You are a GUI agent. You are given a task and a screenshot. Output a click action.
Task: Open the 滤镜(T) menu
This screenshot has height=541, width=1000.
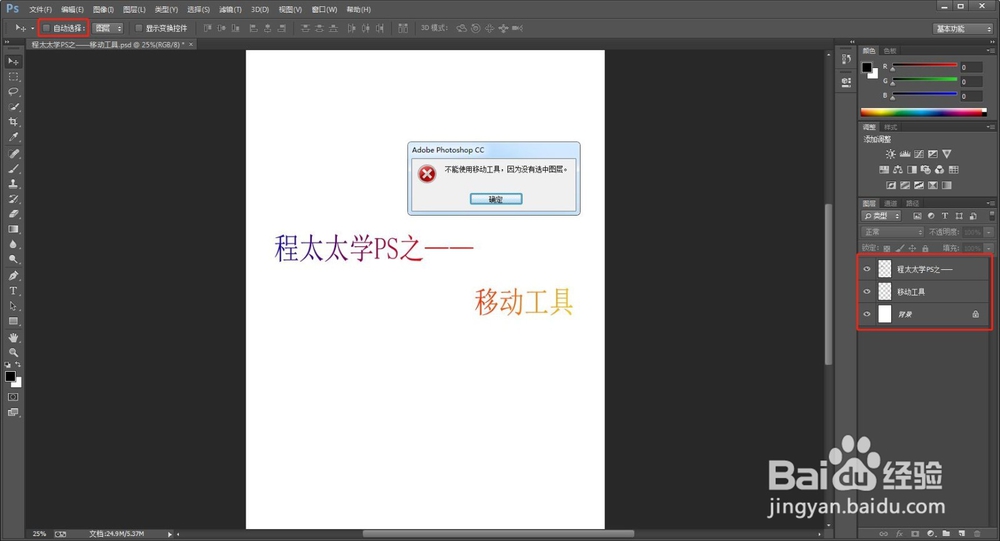[230, 10]
